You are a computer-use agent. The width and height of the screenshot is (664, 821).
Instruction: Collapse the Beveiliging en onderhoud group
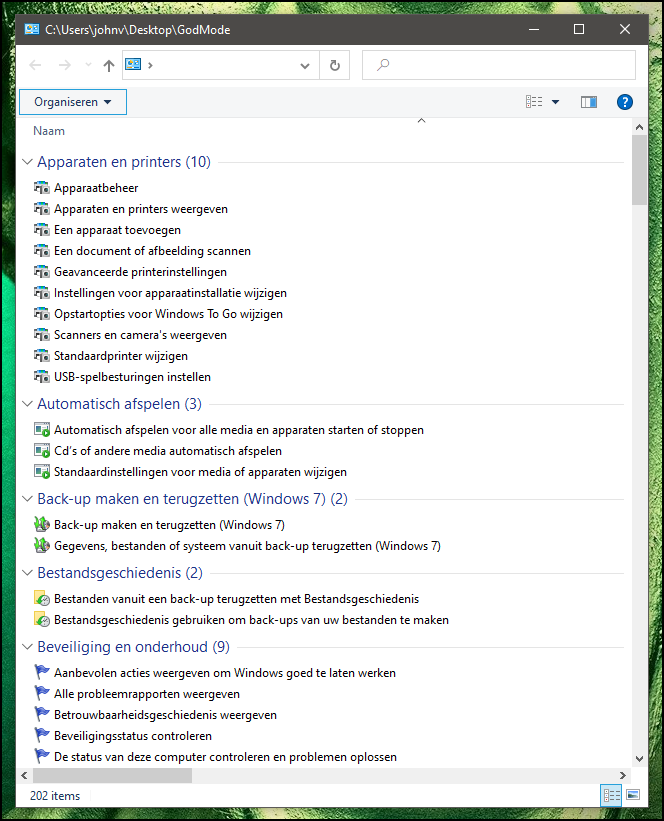click(x=27, y=647)
